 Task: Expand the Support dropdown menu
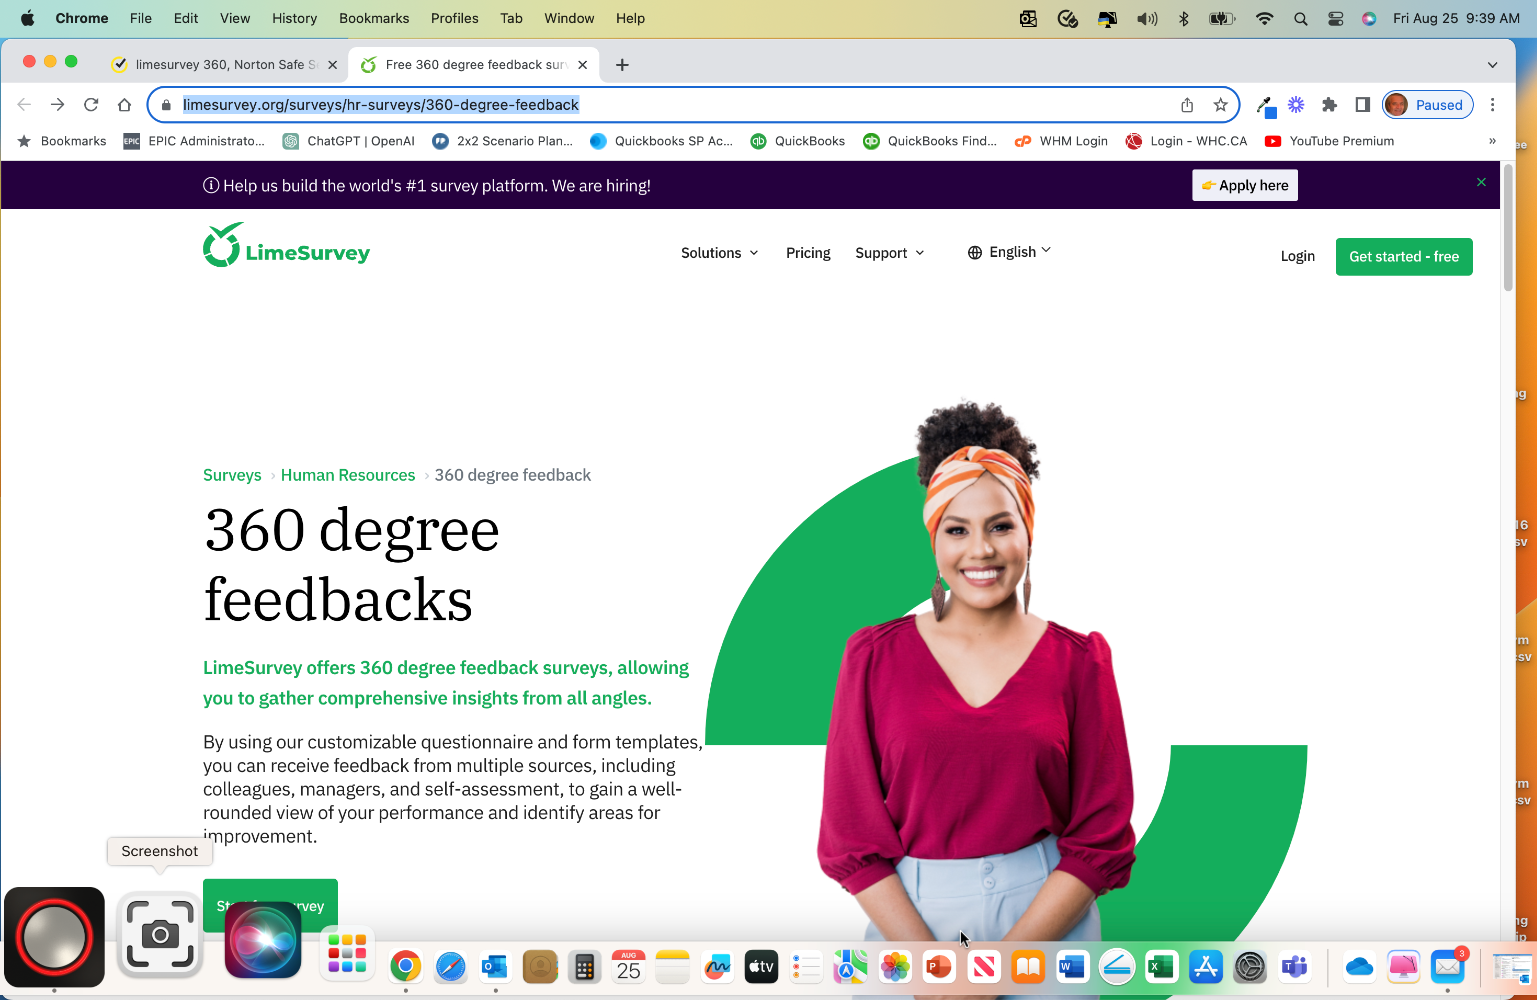pyautogui.click(x=889, y=253)
